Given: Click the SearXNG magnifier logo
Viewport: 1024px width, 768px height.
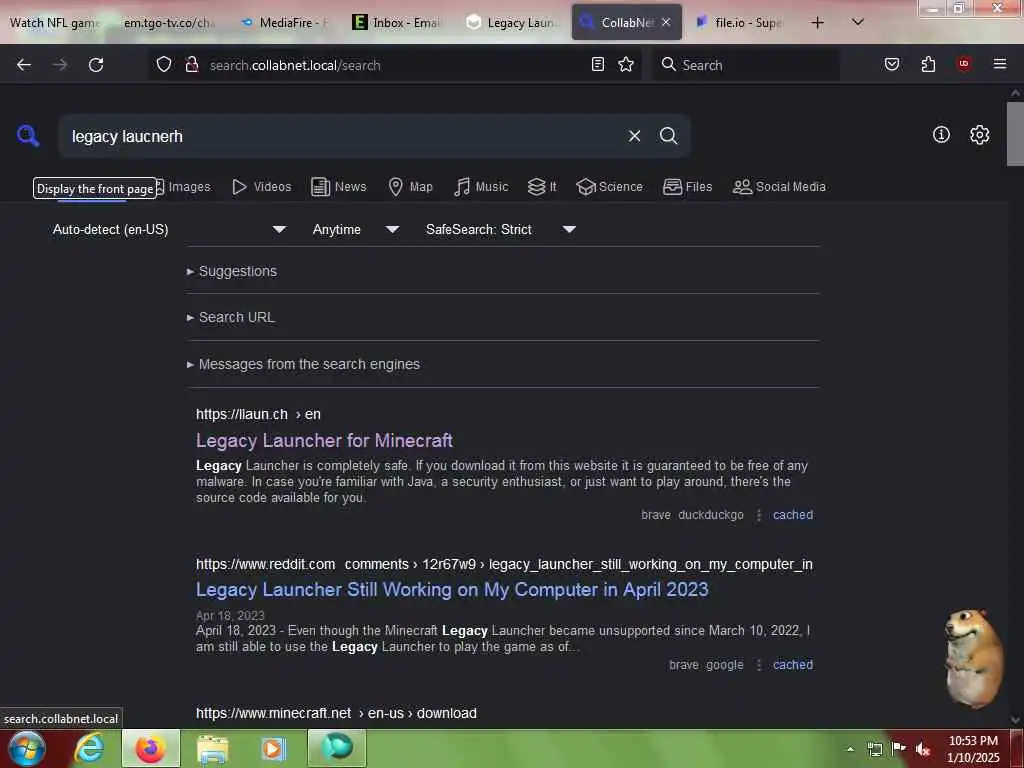Looking at the screenshot, I should 28,136.
